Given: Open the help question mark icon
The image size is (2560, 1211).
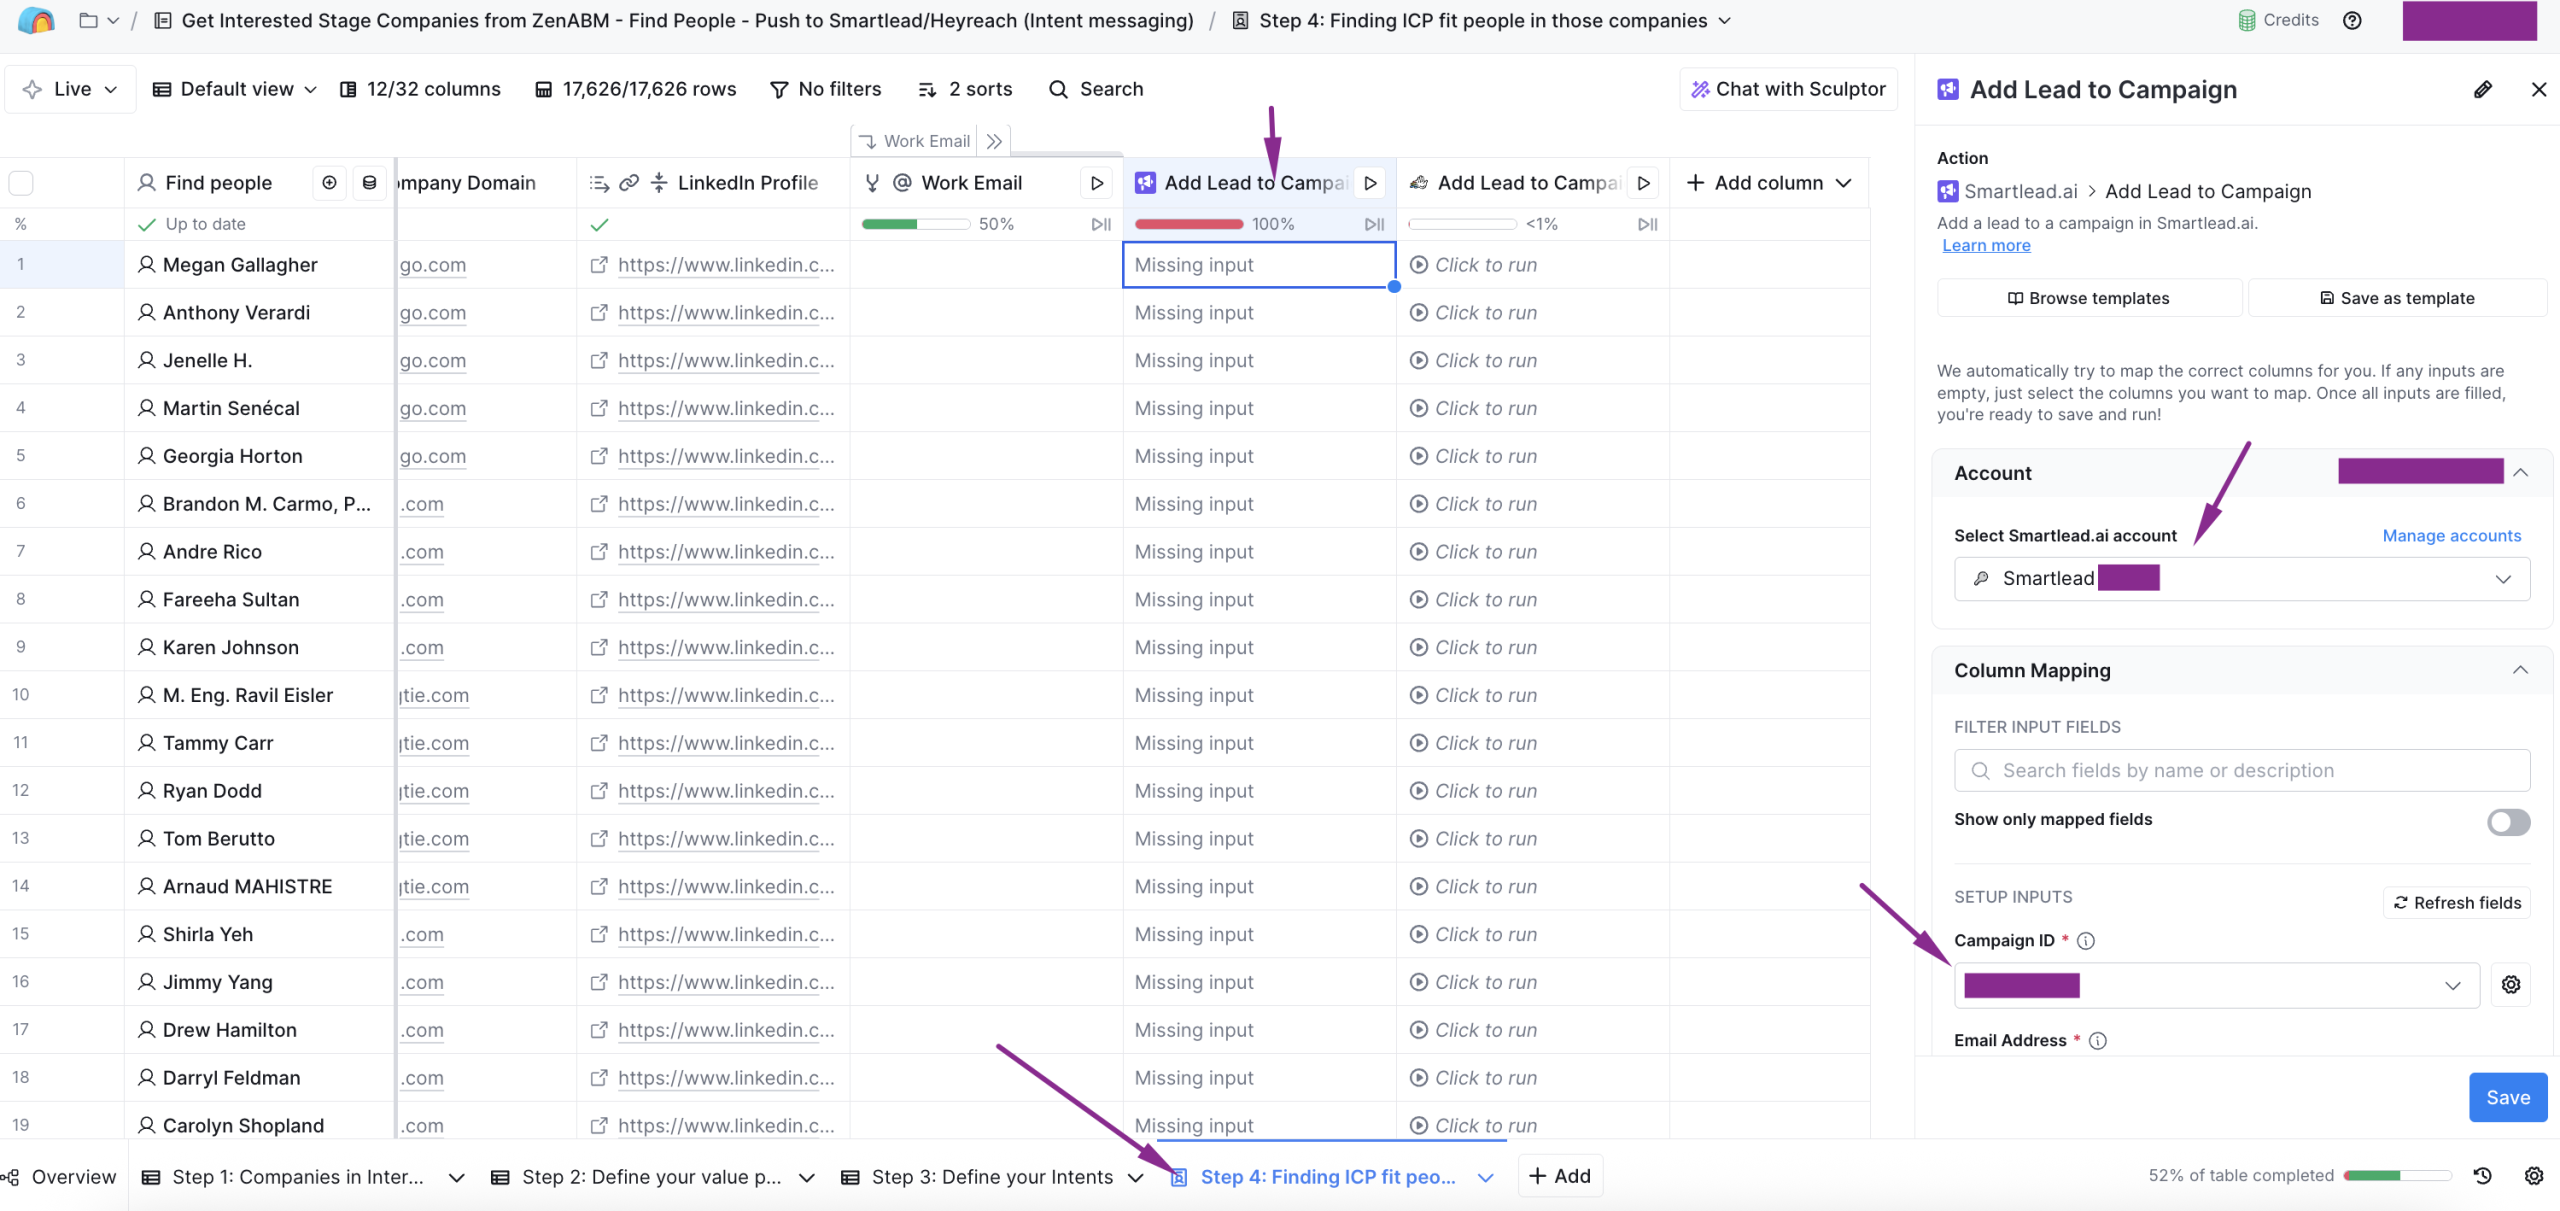Looking at the screenshot, I should (x=2352, y=20).
